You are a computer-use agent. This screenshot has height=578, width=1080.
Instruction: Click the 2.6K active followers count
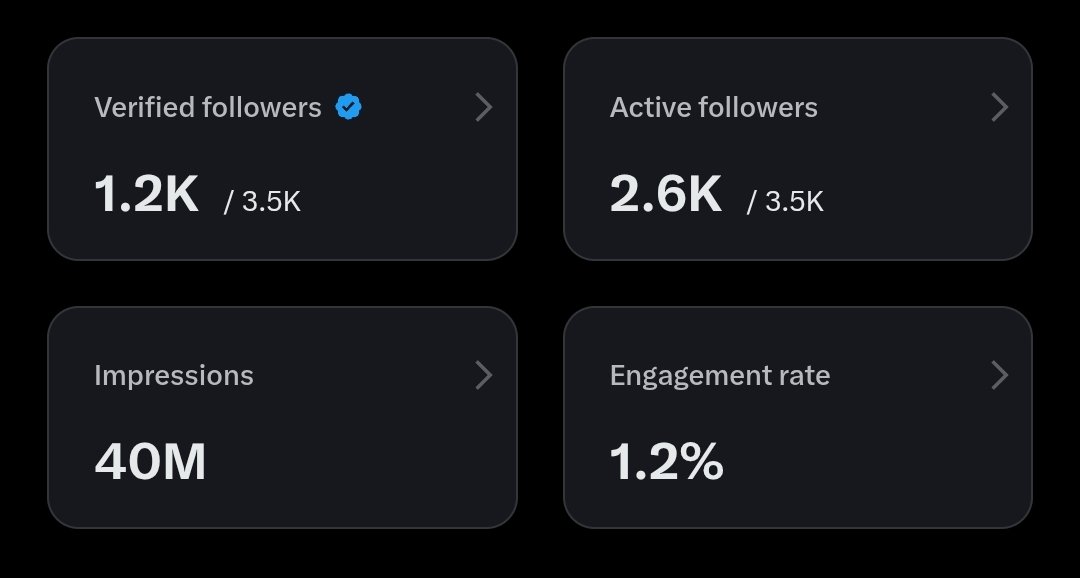tap(665, 194)
